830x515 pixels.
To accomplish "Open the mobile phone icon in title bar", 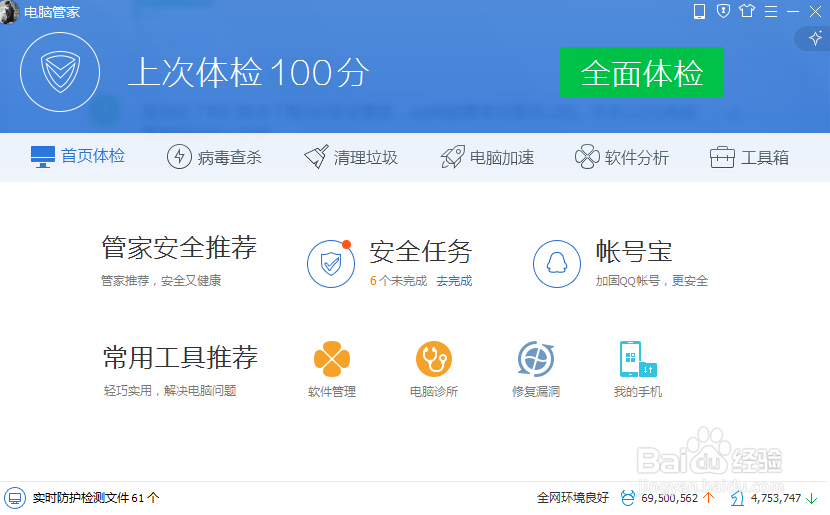I will [x=699, y=11].
